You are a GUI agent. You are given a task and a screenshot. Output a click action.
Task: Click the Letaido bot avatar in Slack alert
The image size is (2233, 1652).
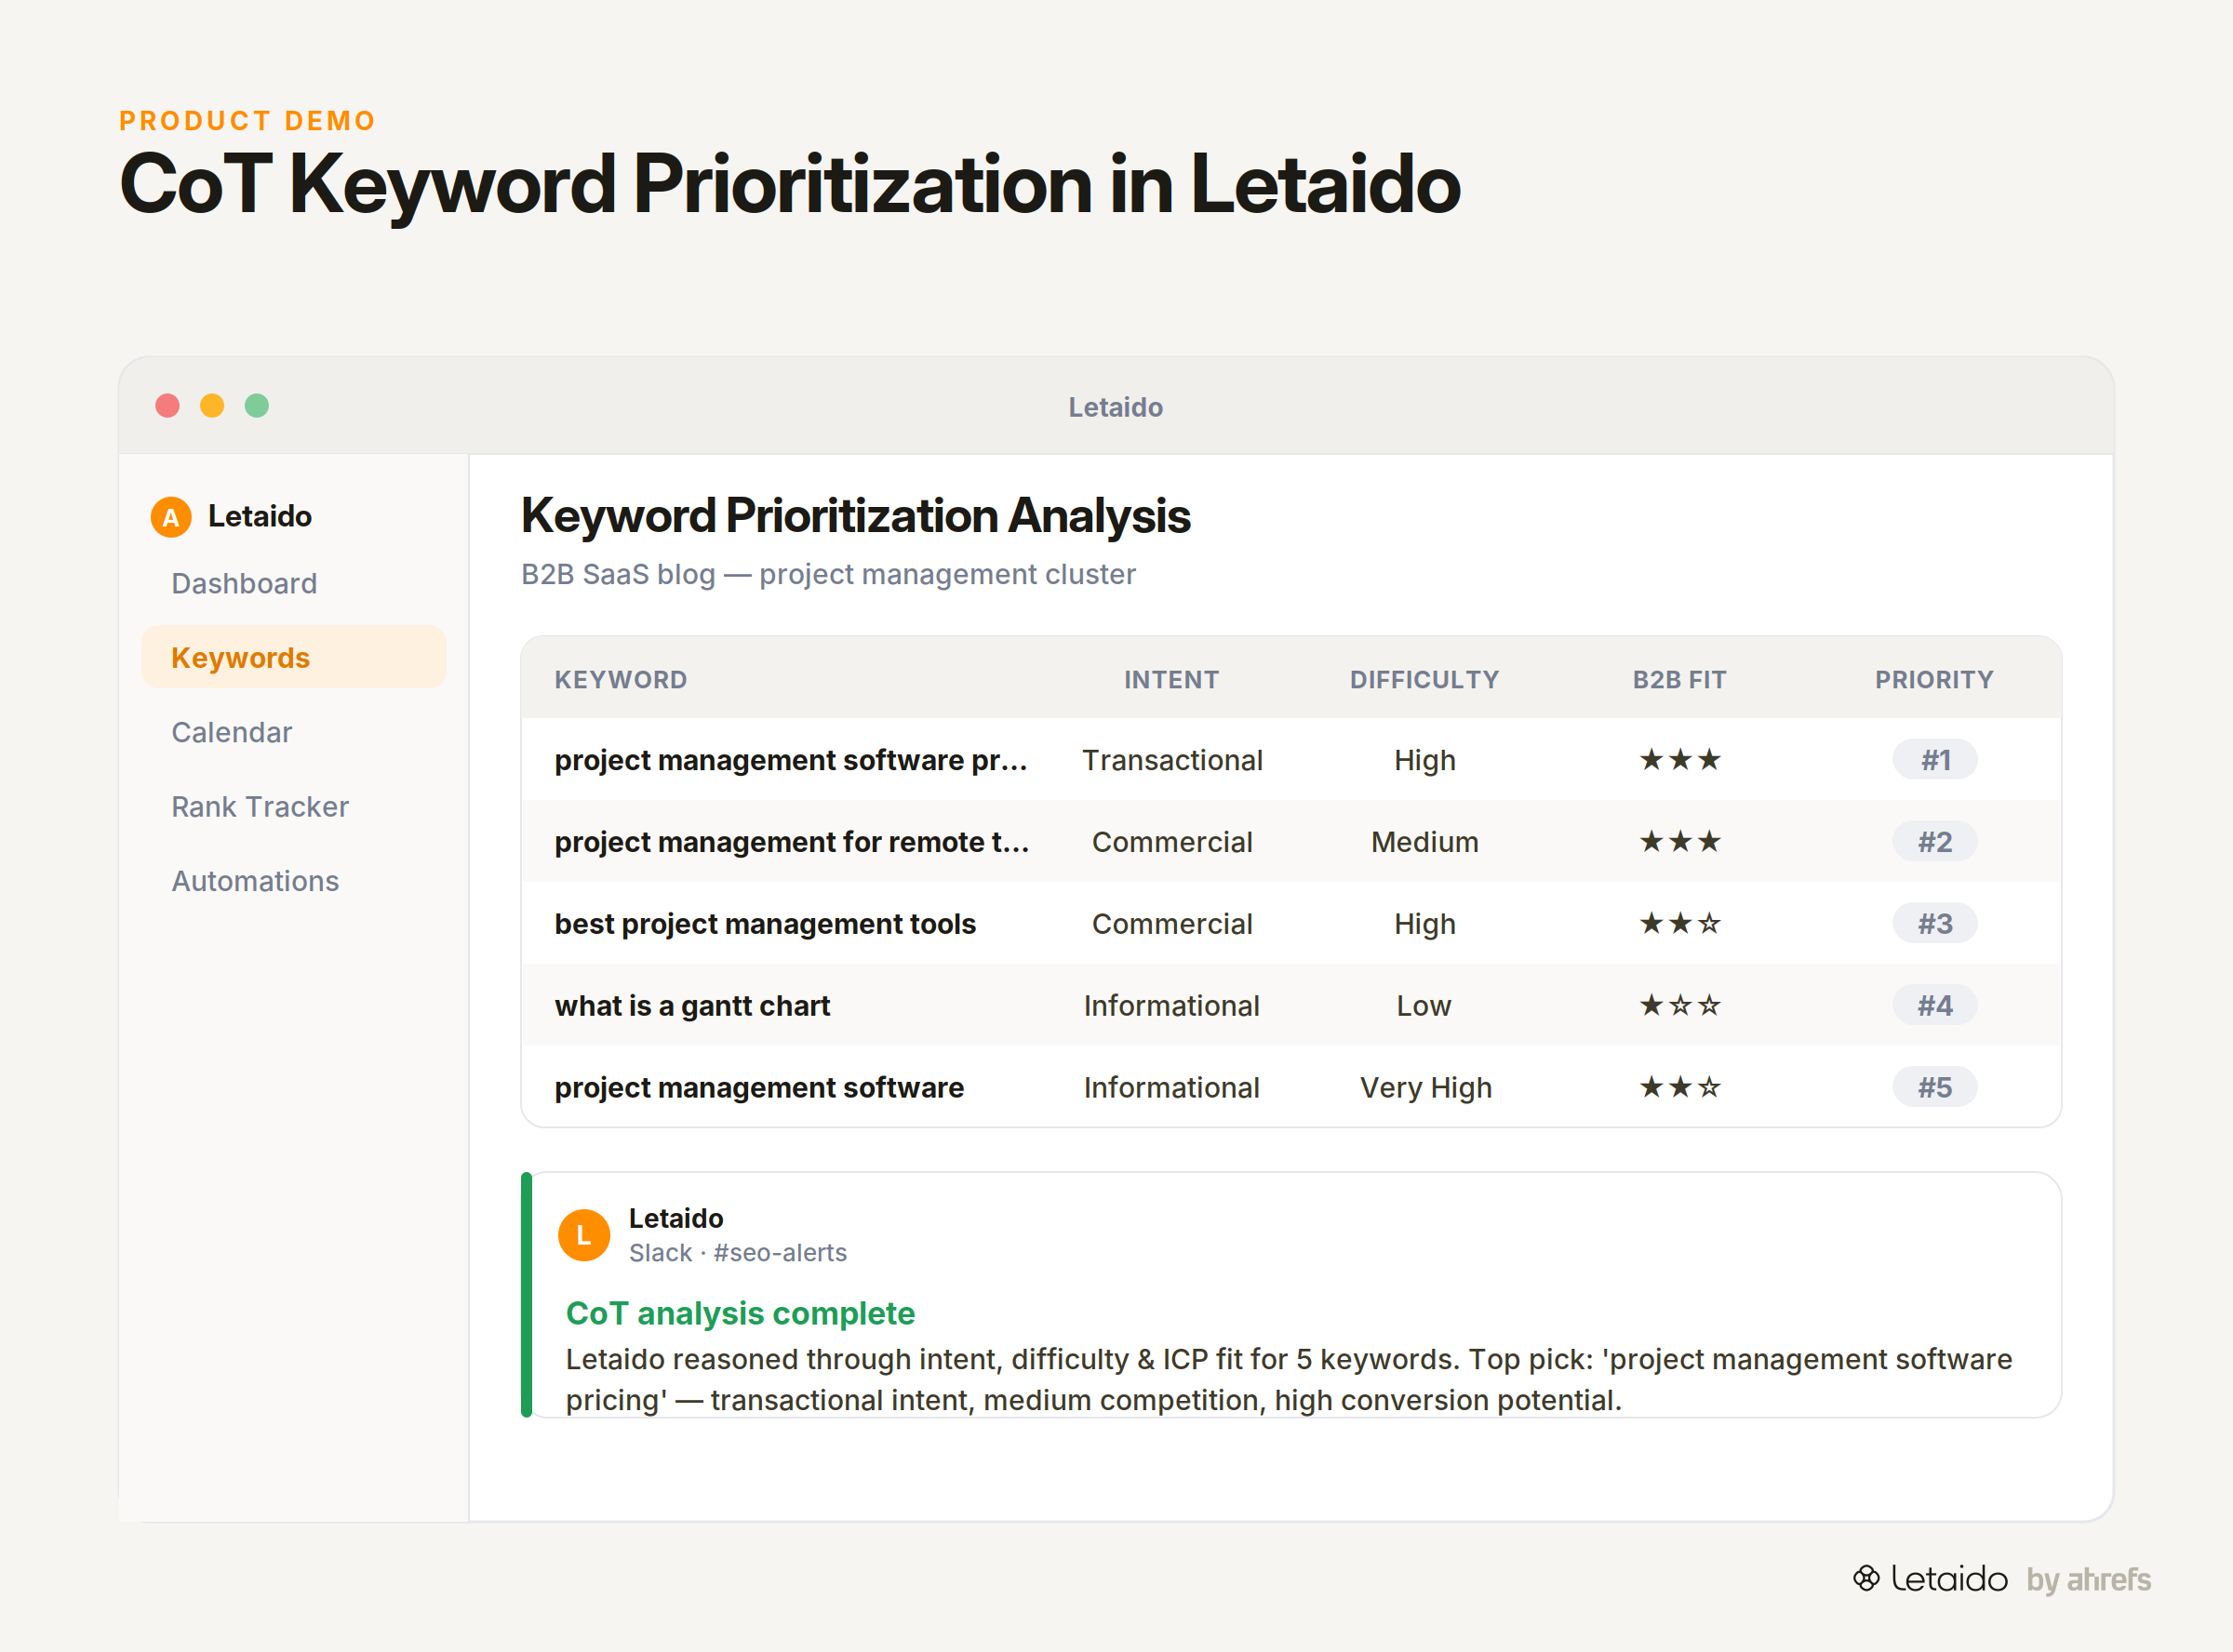(584, 1235)
